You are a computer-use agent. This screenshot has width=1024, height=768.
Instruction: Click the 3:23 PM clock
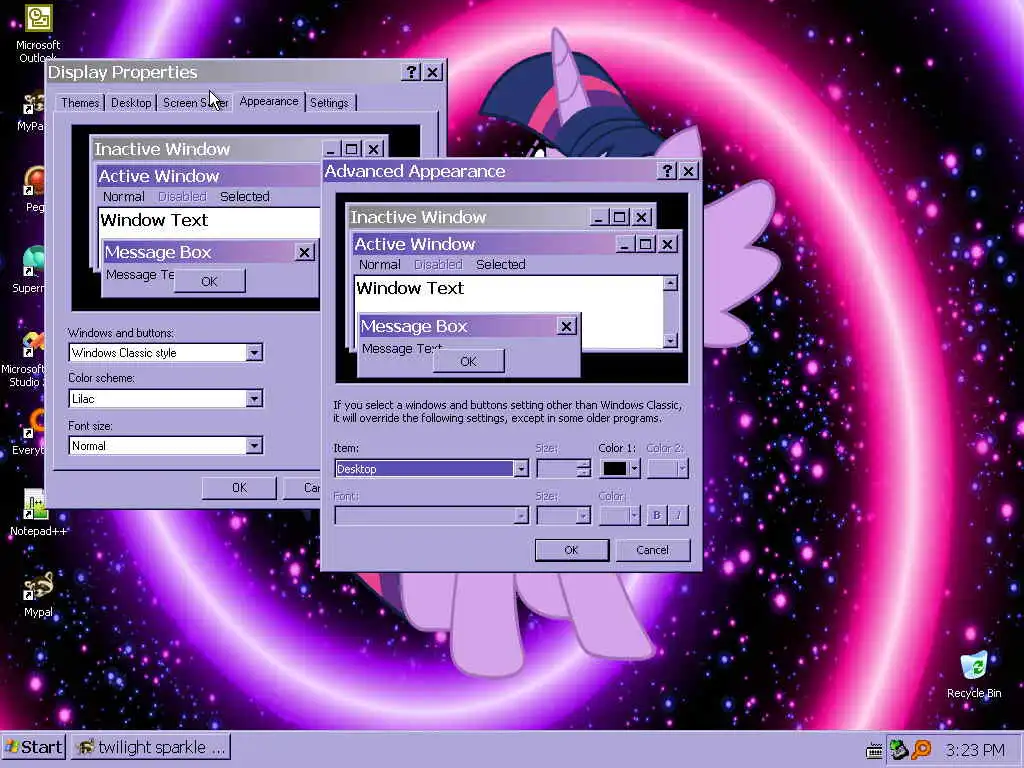974,750
